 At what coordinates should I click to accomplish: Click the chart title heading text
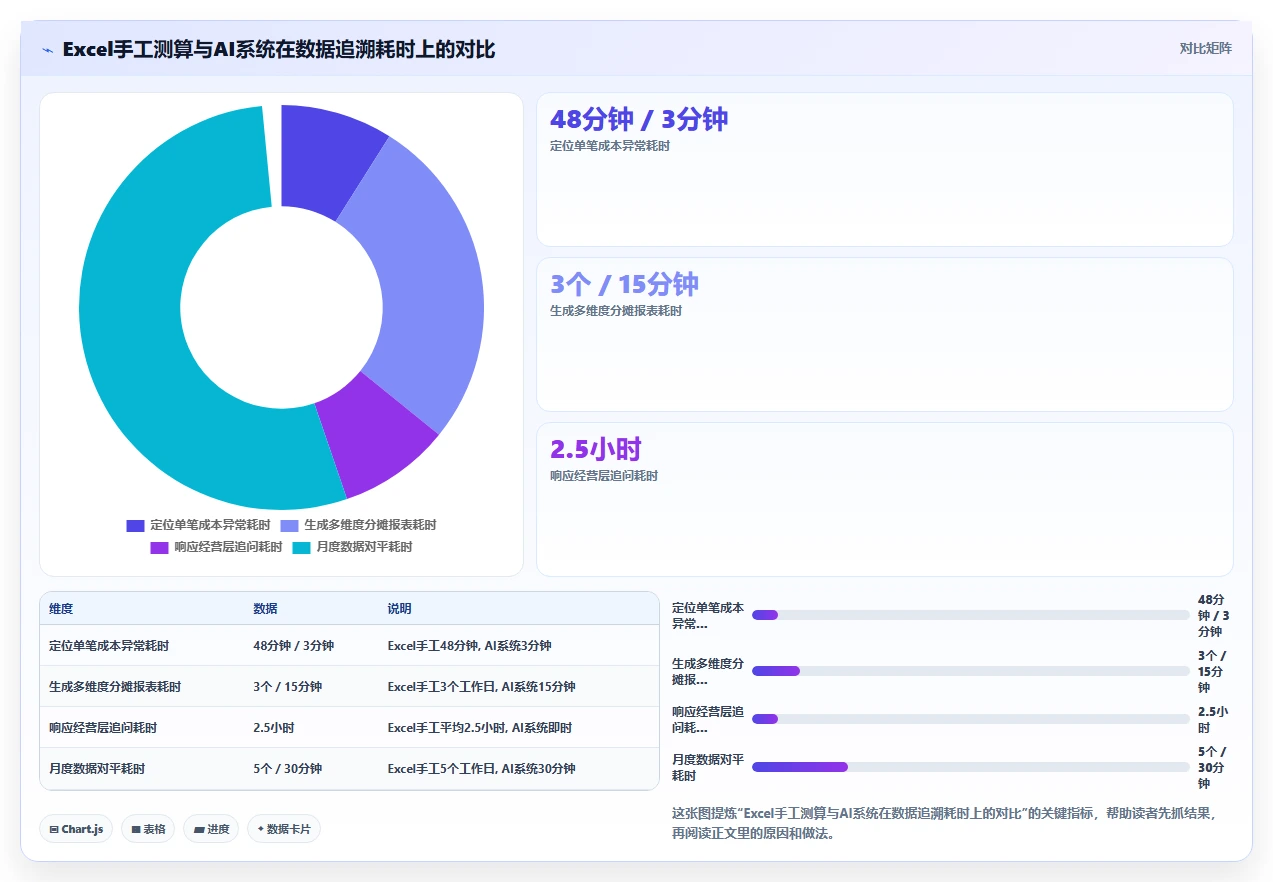tap(279, 49)
